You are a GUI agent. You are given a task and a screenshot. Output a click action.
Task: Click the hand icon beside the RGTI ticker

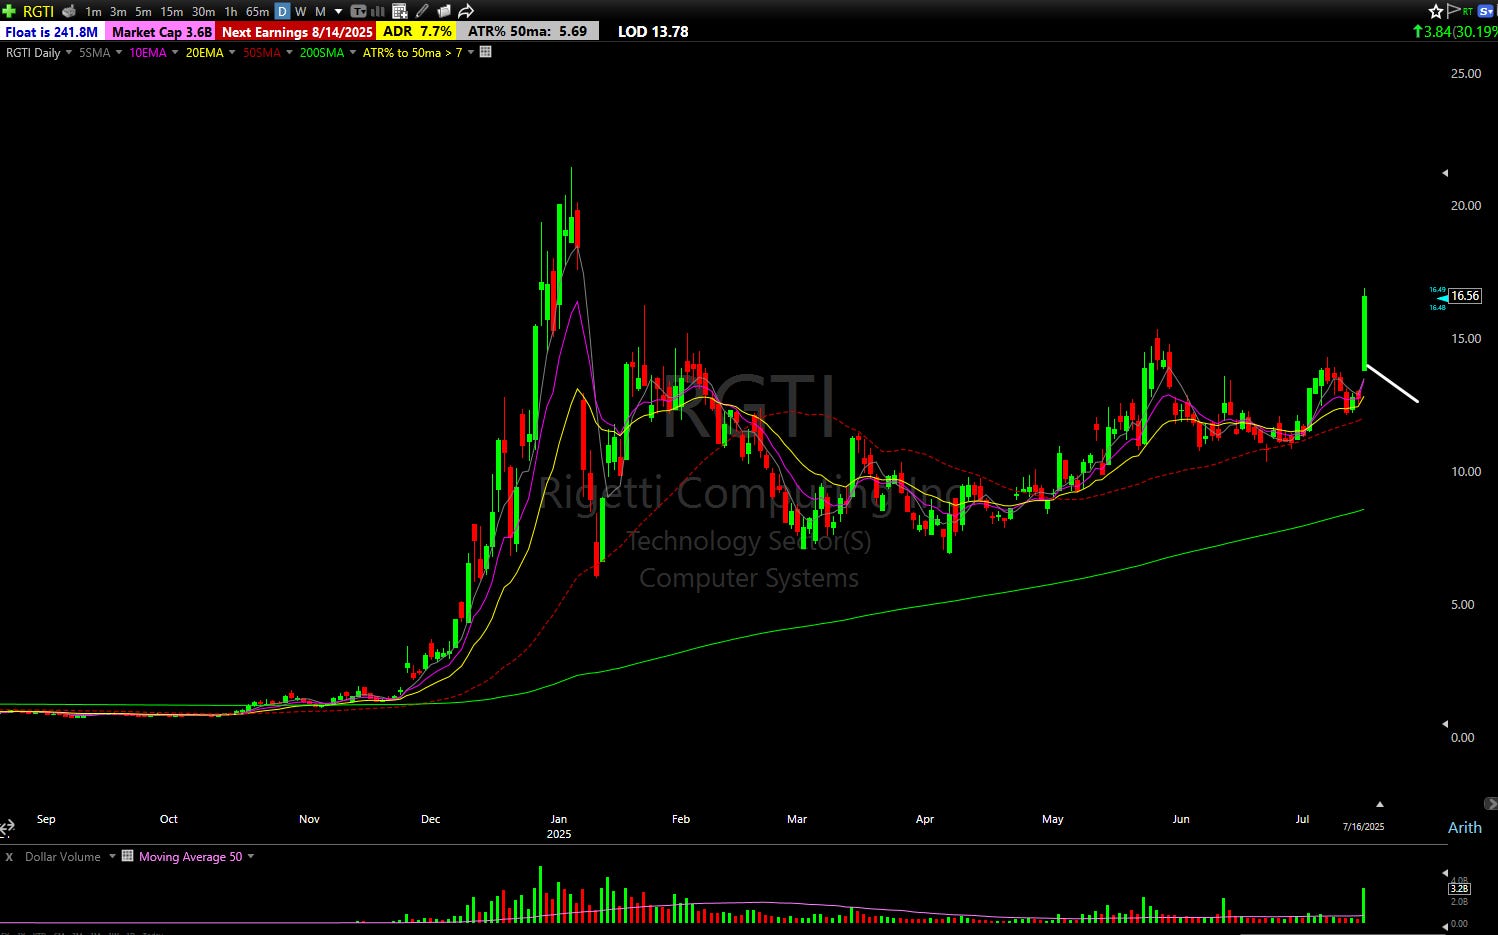[69, 11]
